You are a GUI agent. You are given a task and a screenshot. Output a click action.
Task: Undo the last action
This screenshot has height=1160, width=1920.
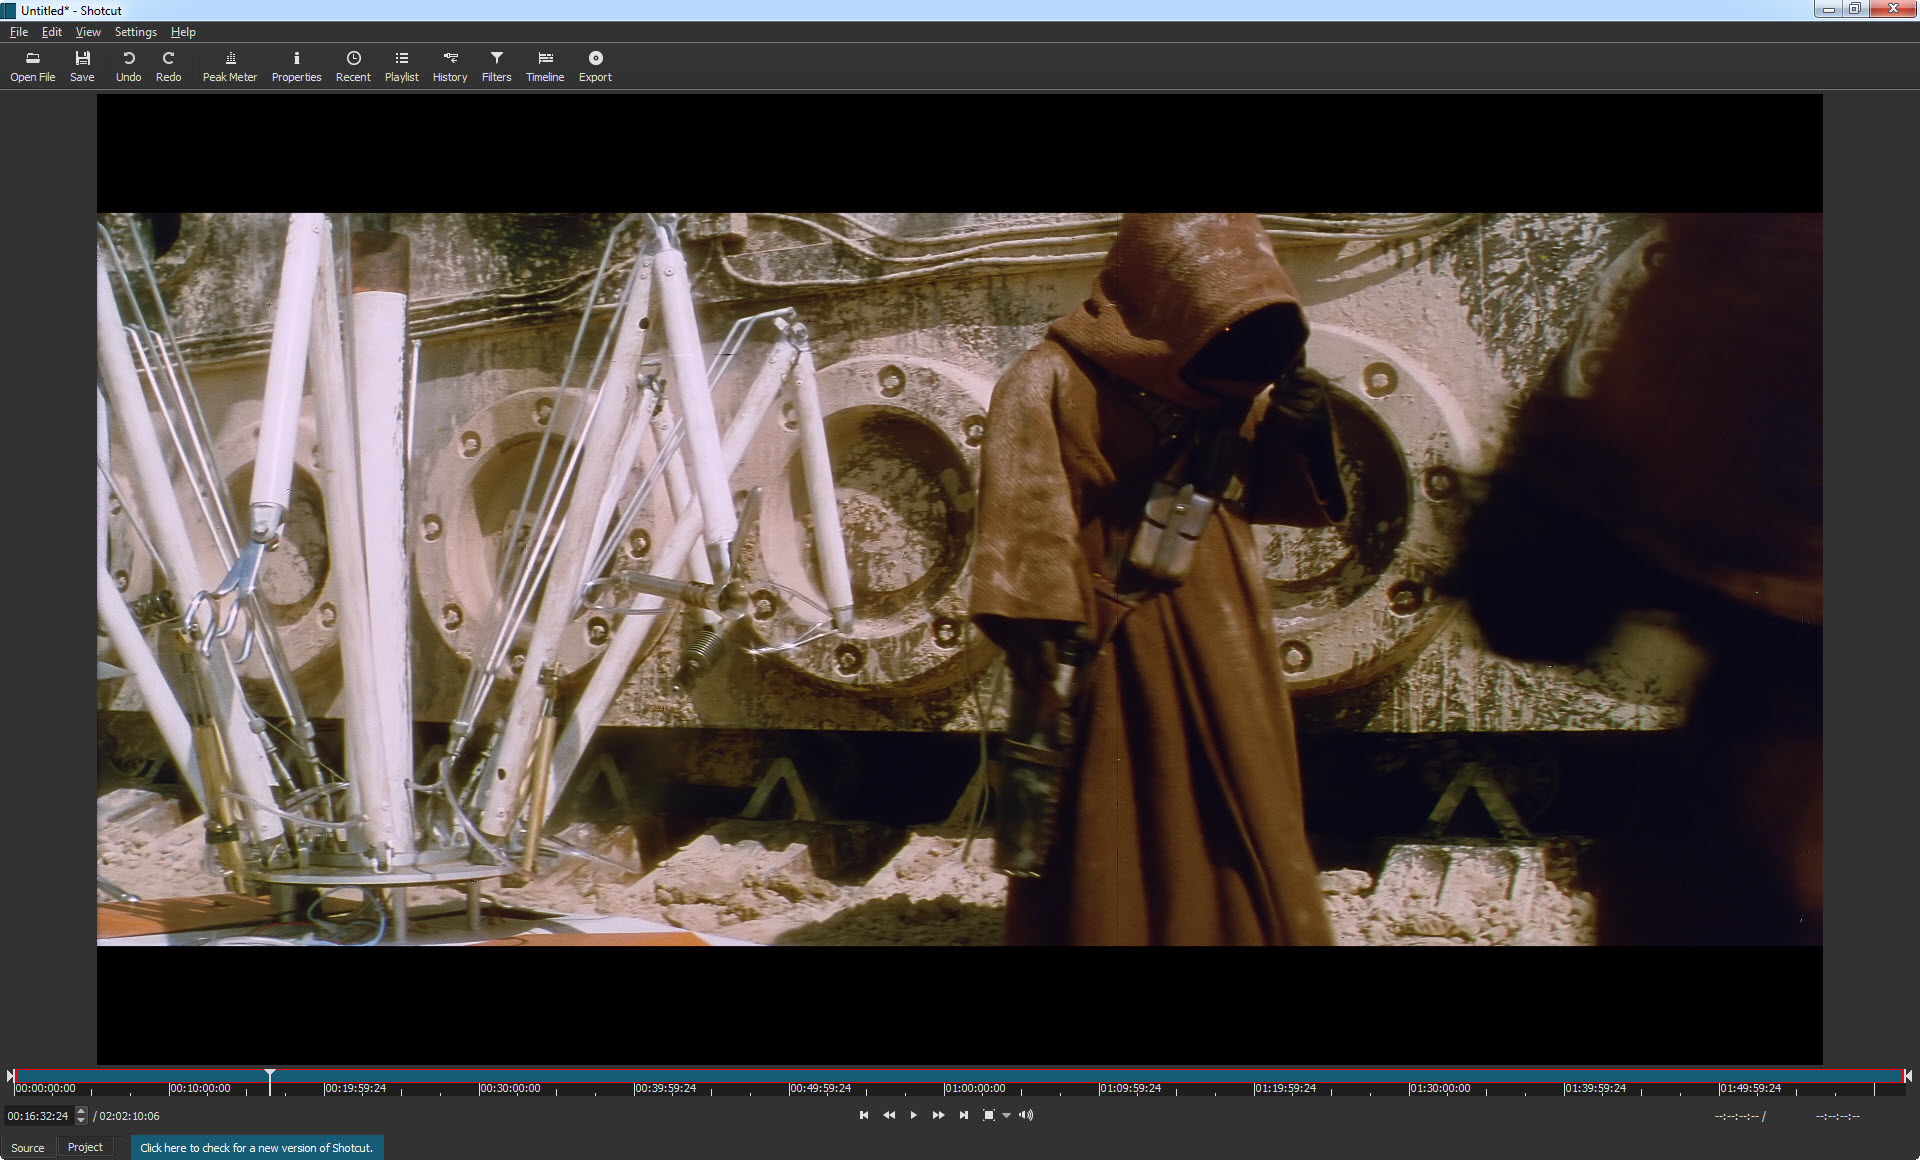(128, 66)
